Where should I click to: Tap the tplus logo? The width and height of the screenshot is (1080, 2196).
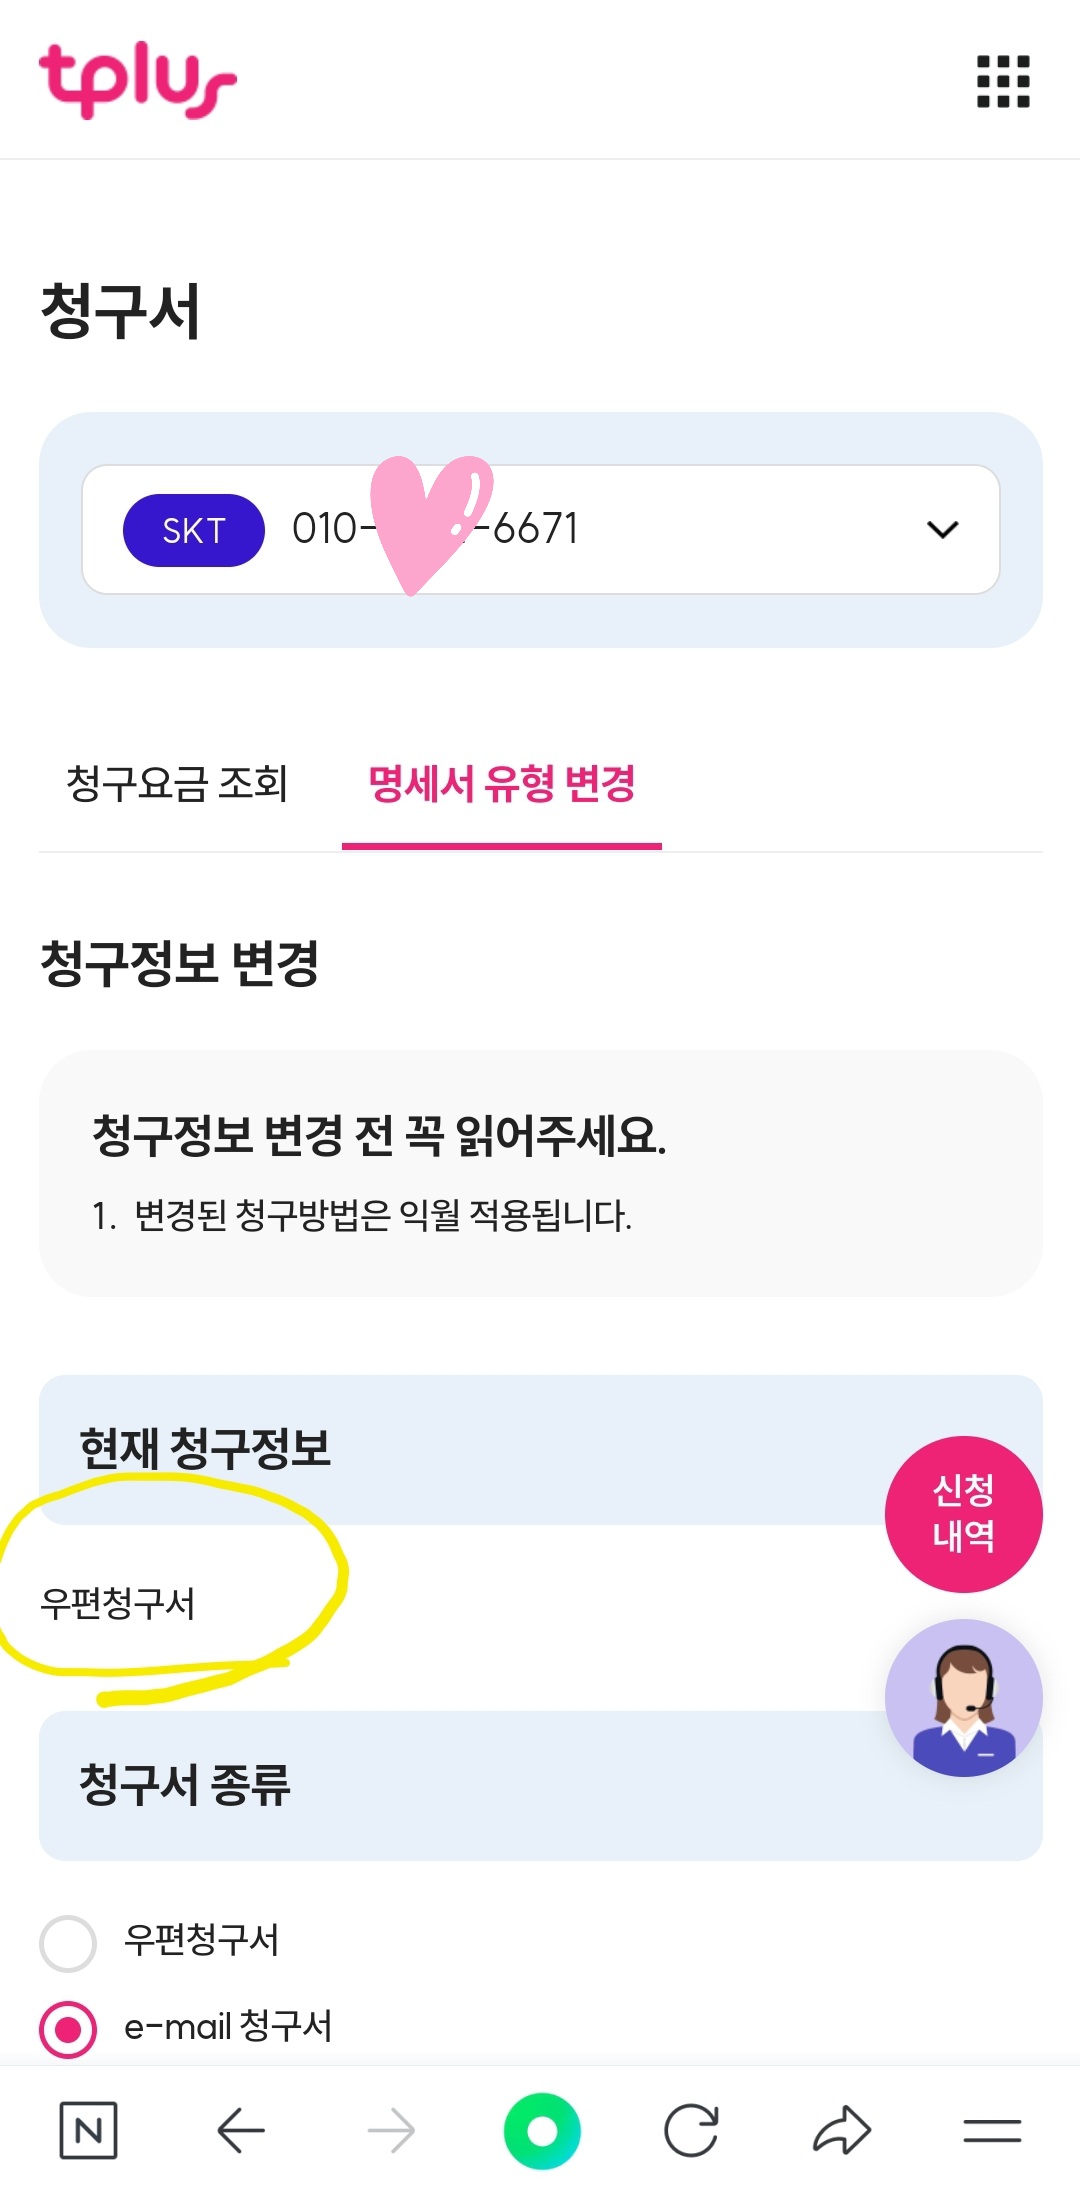tap(138, 80)
